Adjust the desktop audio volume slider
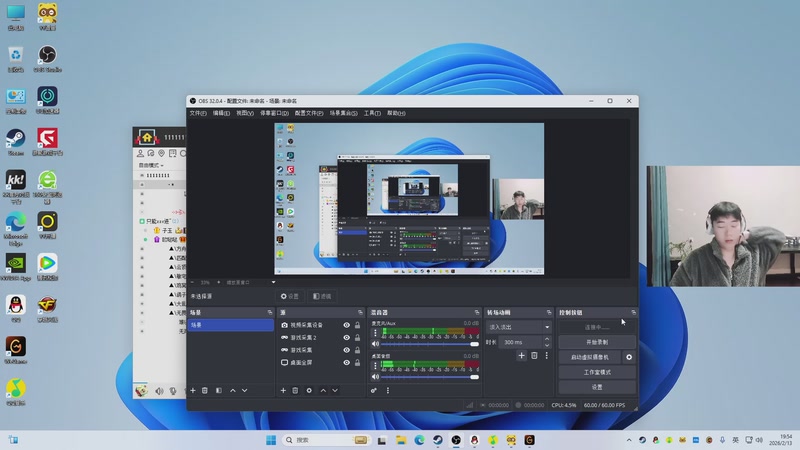 [x=431, y=377]
